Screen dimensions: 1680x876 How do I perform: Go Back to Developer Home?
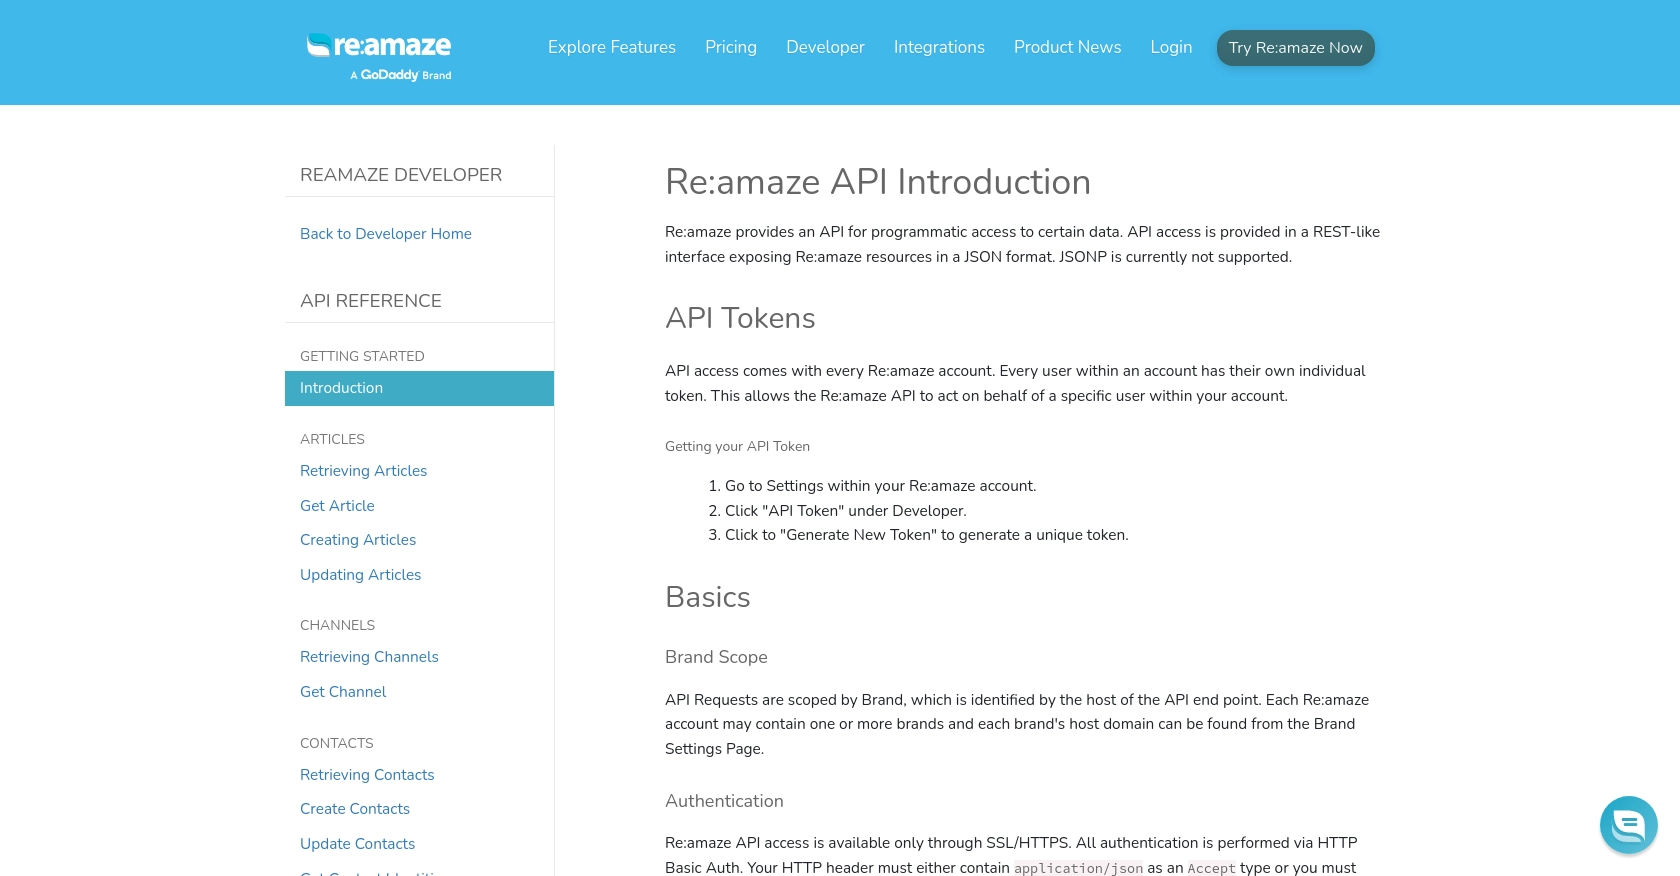pyautogui.click(x=386, y=234)
